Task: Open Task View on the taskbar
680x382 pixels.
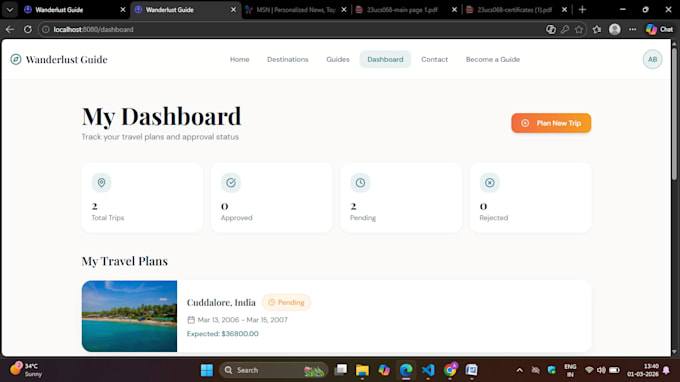Action: pyautogui.click(x=341, y=370)
